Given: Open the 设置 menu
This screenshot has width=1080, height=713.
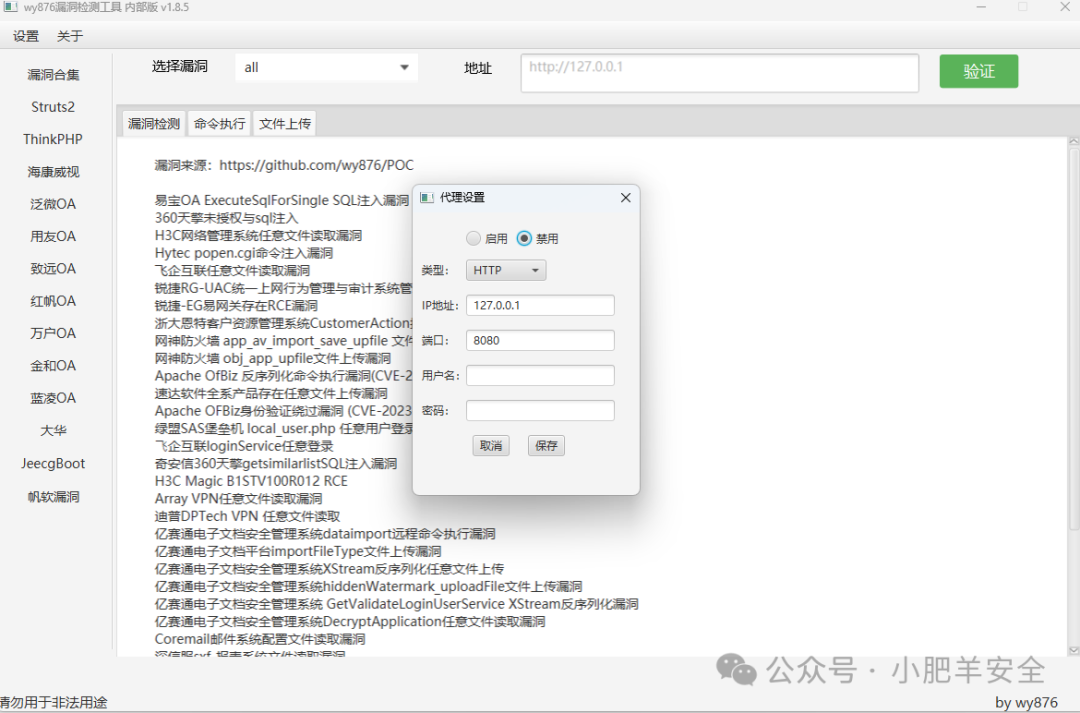Looking at the screenshot, I should point(26,37).
